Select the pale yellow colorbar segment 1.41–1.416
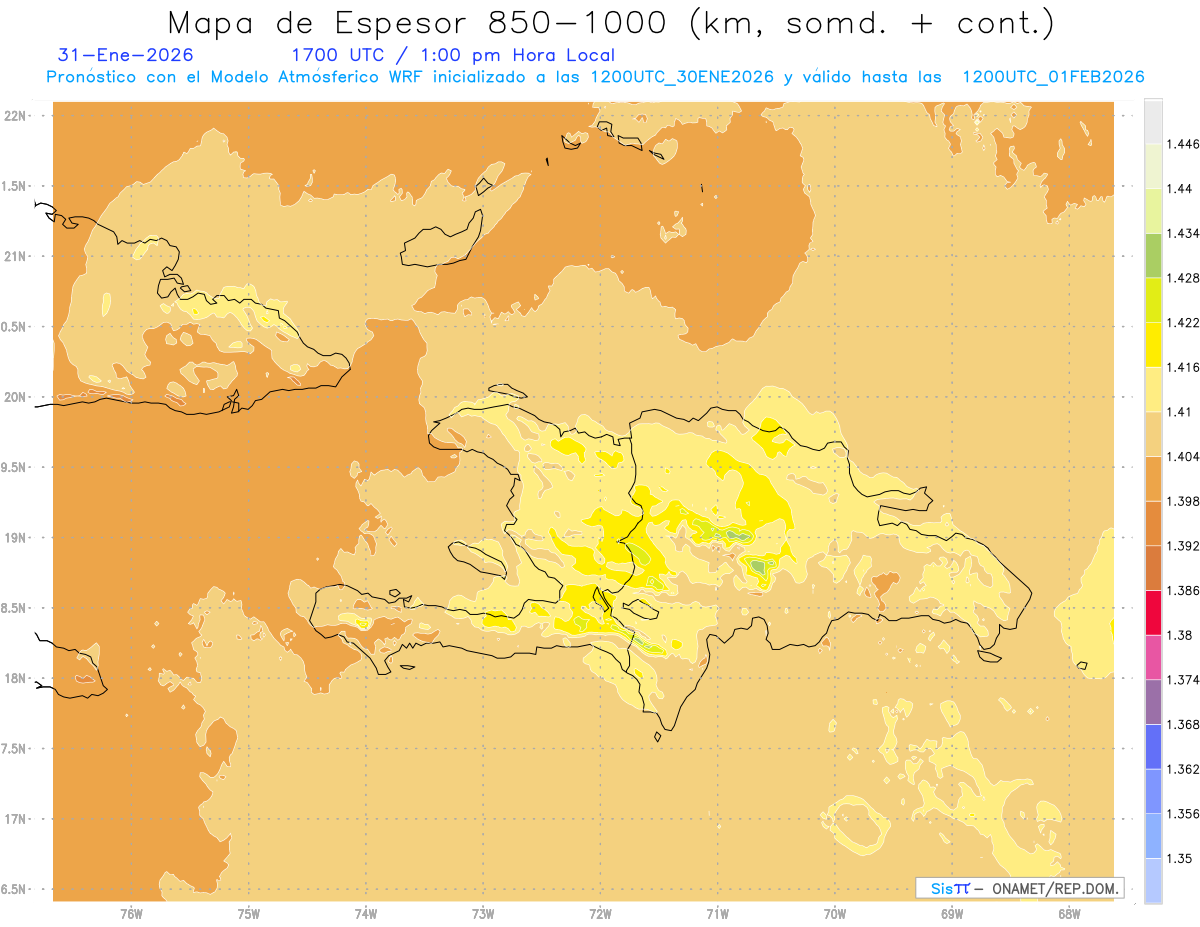1200x927 pixels. (1153, 389)
